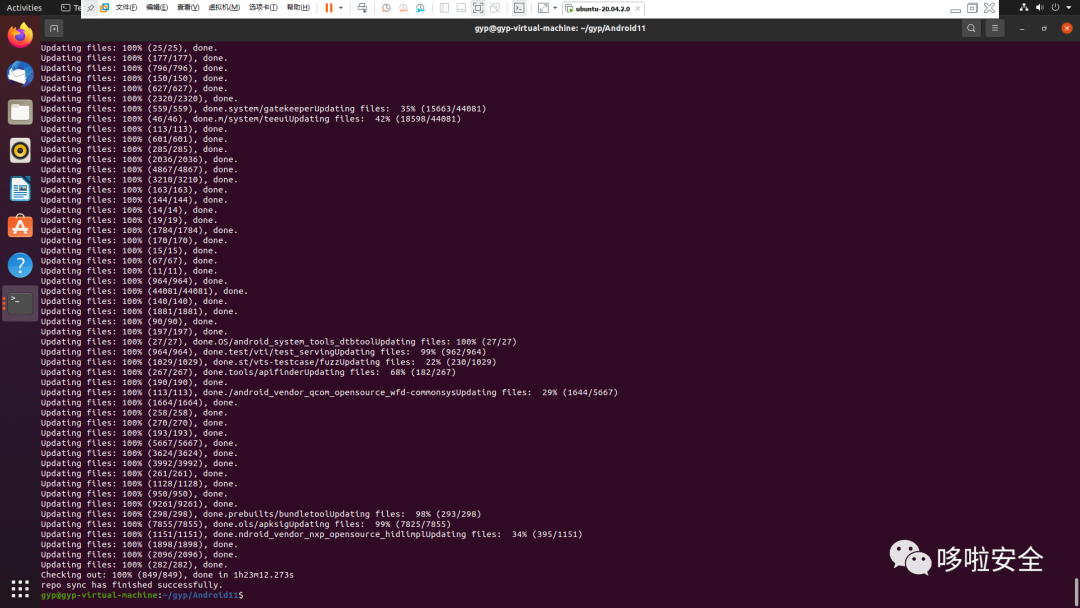Launch Thunderbird mail from the dock
This screenshot has height=608, width=1080.
click(x=20, y=74)
